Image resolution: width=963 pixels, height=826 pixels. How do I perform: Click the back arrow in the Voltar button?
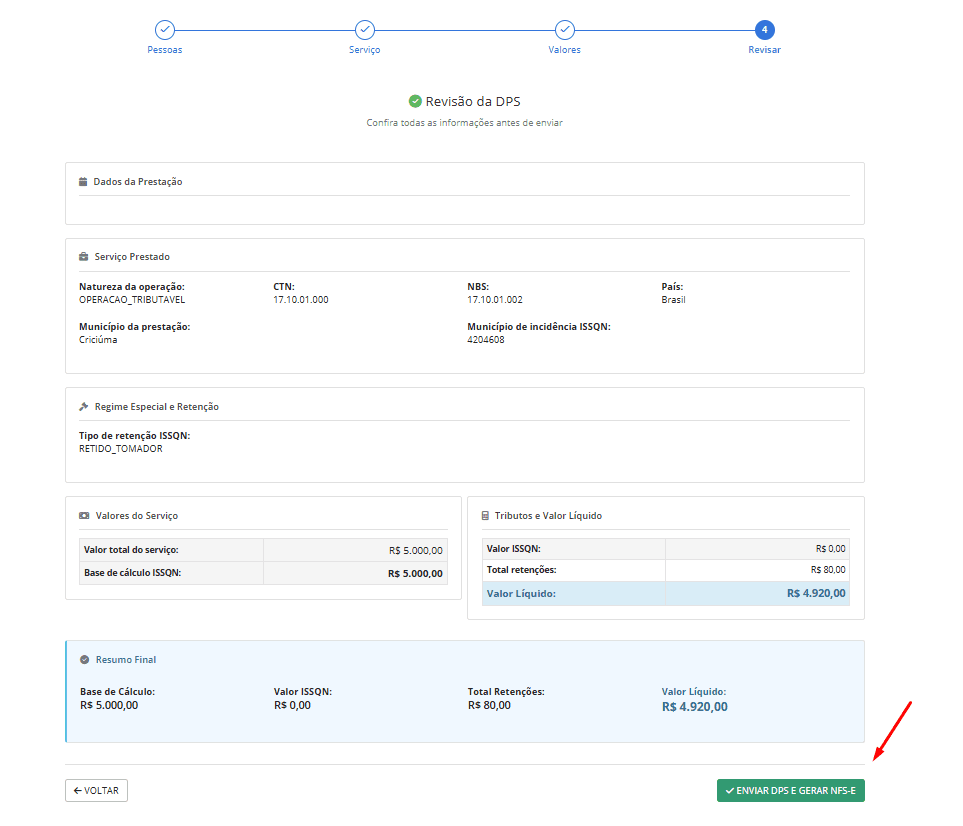pos(78,791)
